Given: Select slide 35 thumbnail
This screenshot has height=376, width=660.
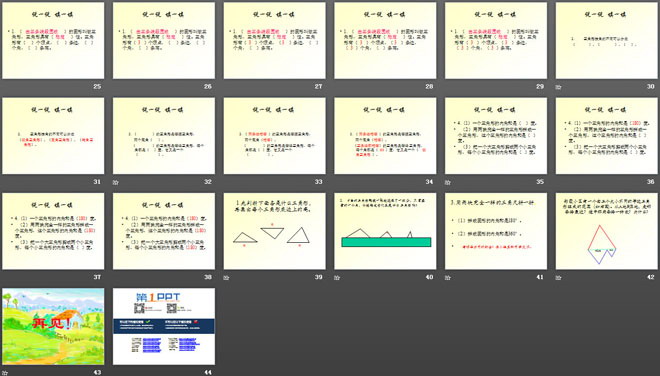Looking at the screenshot, I should pos(496,136).
